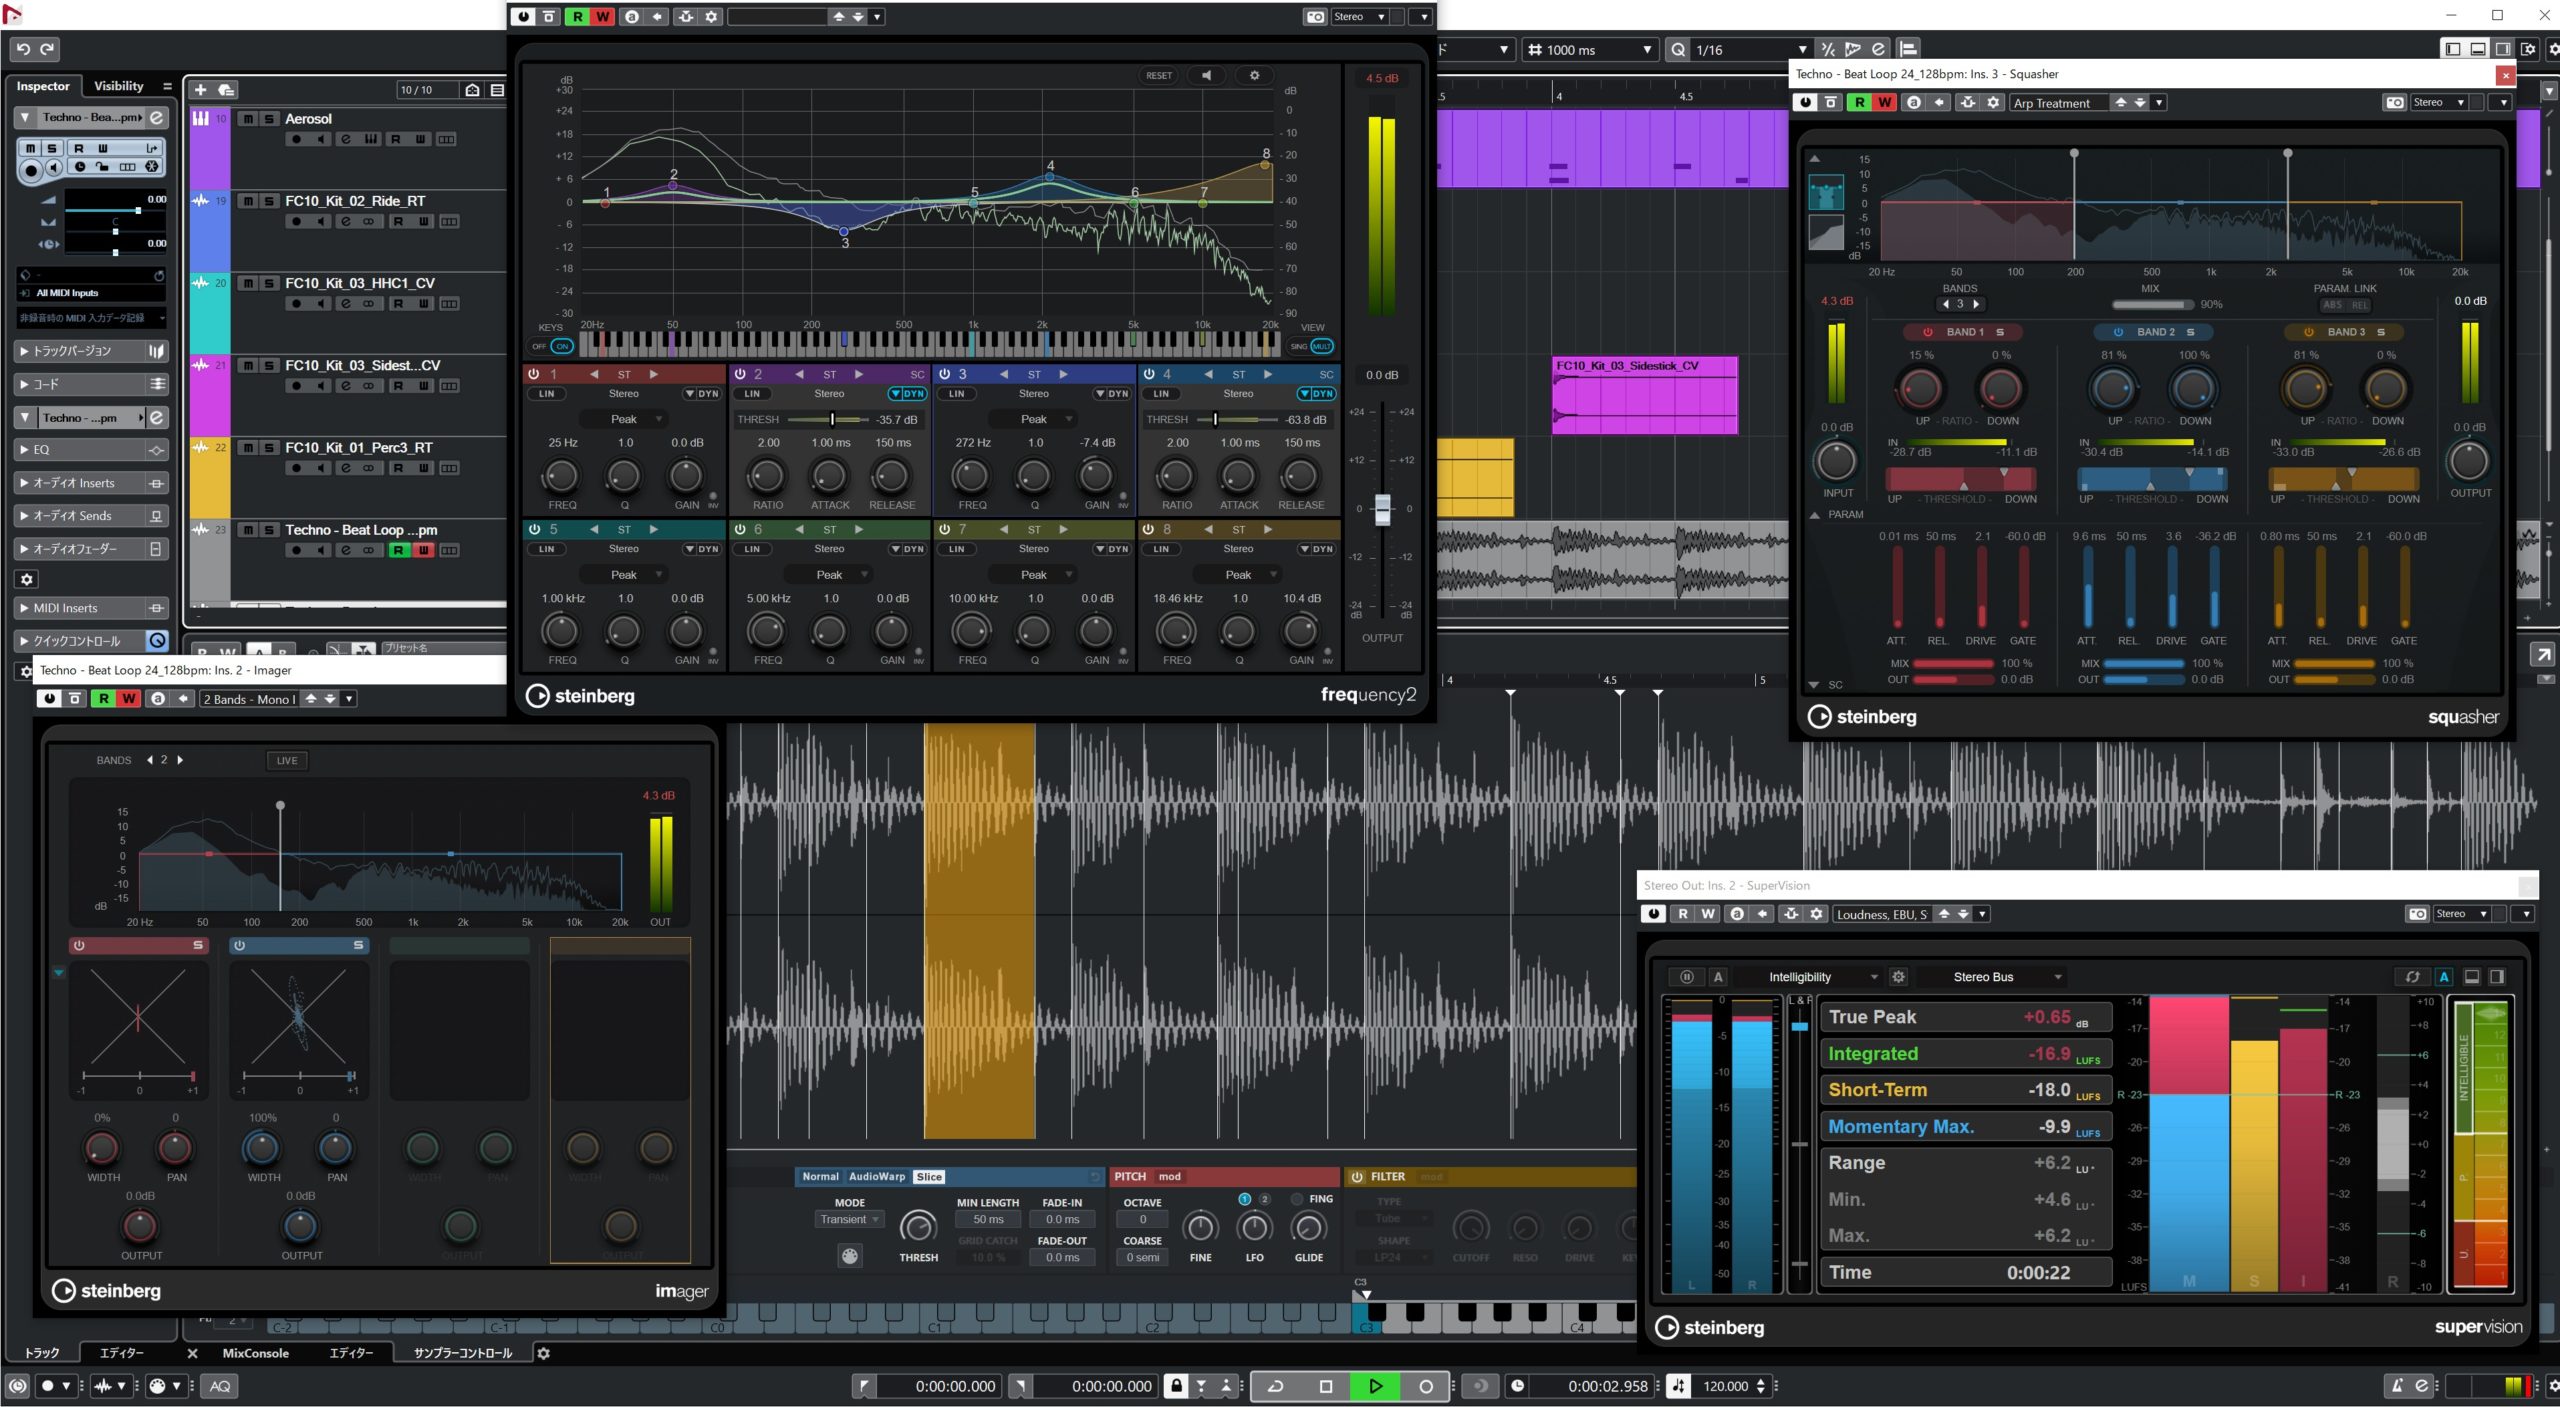Image resolution: width=2560 pixels, height=1407 pixels.
Task: Click the SuperVision pause measurement icon
Action: tap(1686, 977)
